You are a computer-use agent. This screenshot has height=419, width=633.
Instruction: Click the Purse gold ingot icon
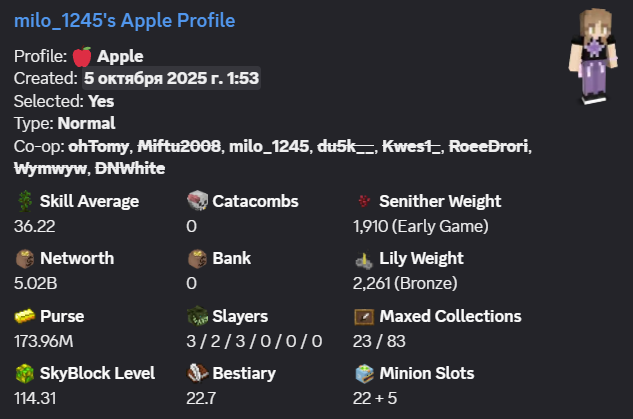(25, 316)
